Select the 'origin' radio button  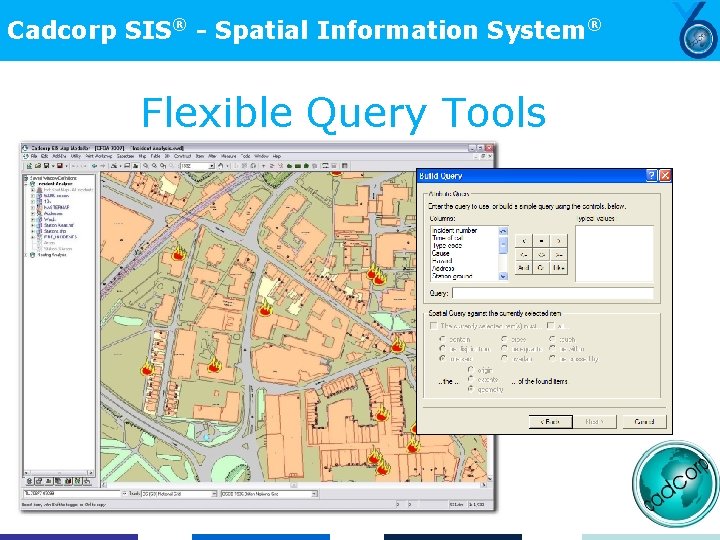click(471, 370)
